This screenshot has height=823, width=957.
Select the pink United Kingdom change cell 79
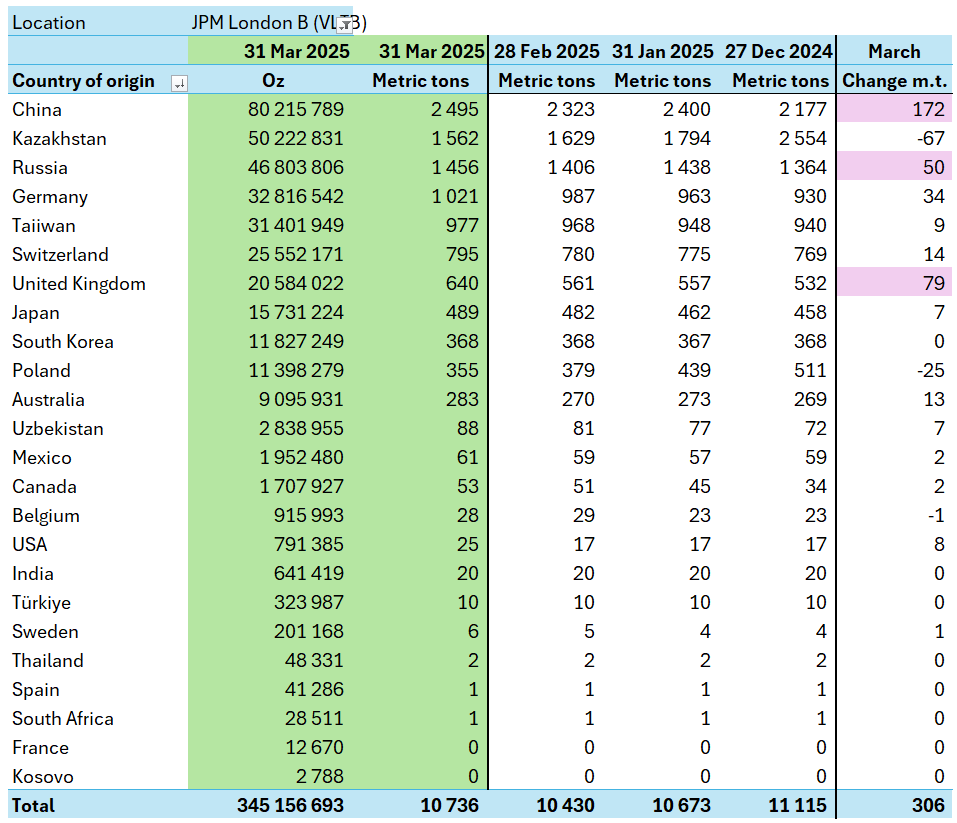point(894,284)
